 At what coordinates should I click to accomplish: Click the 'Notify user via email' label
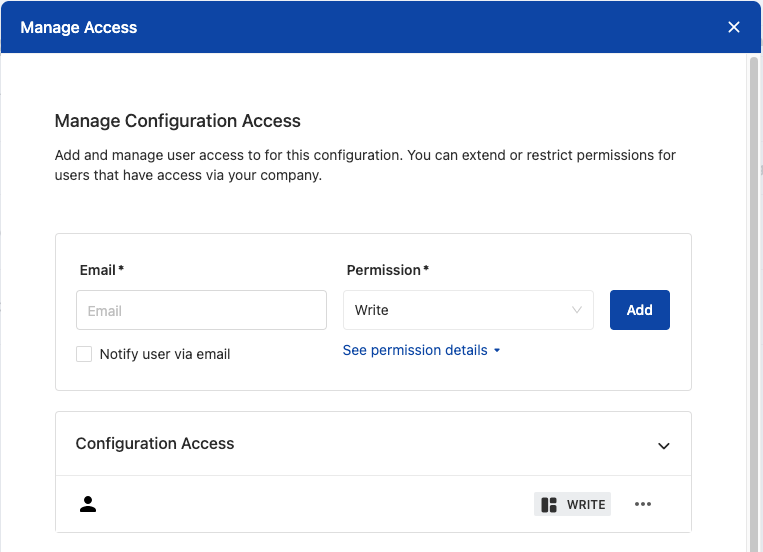pos(165,354)
